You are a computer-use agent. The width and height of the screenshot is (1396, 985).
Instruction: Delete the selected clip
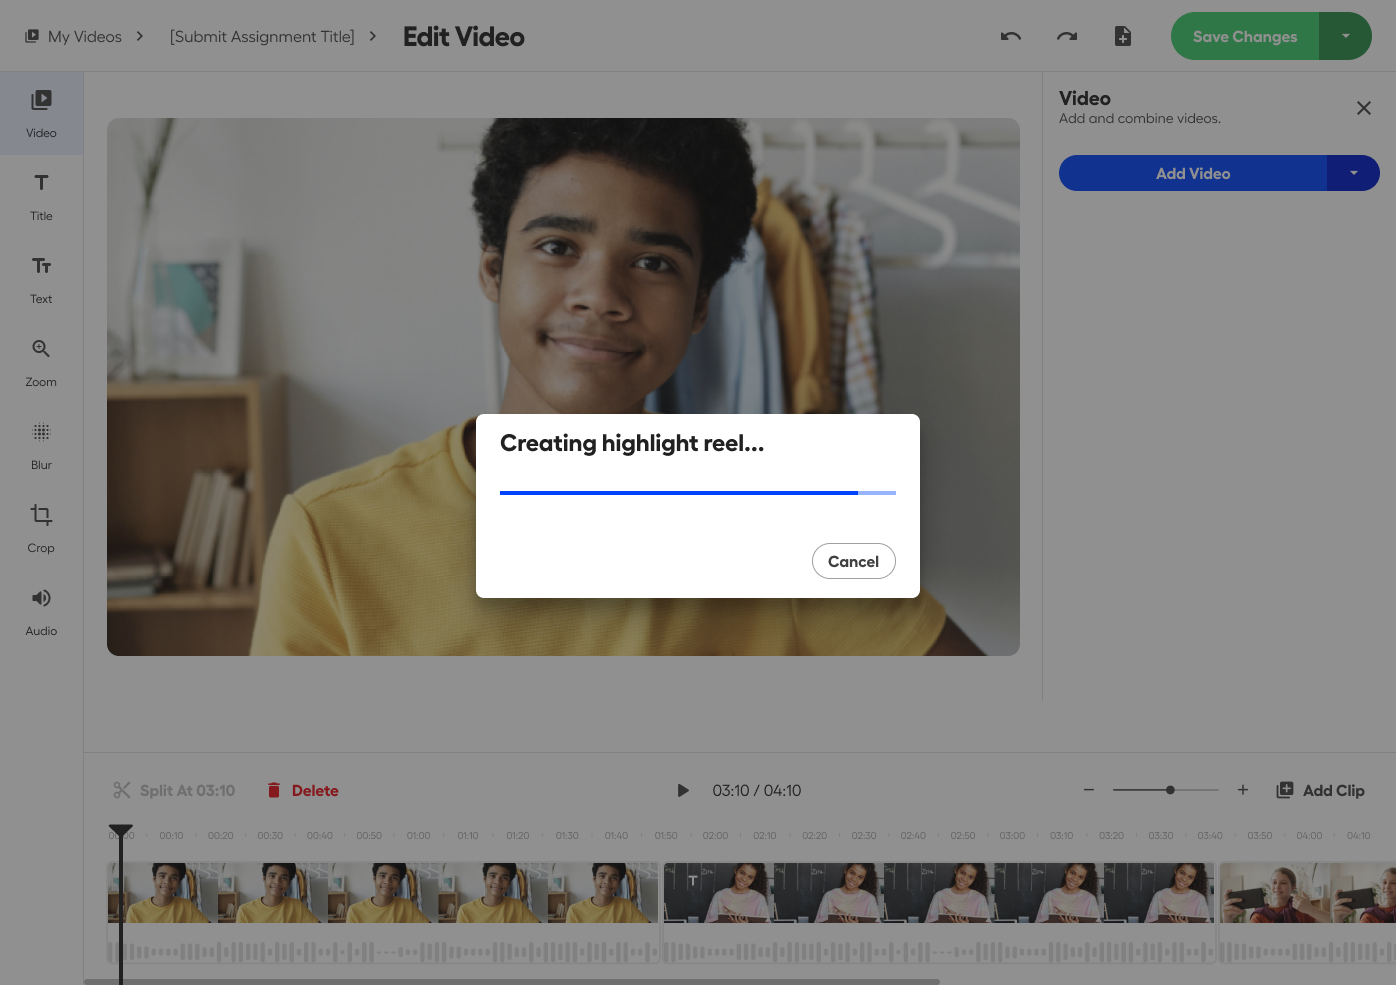[x=303, y=791]
